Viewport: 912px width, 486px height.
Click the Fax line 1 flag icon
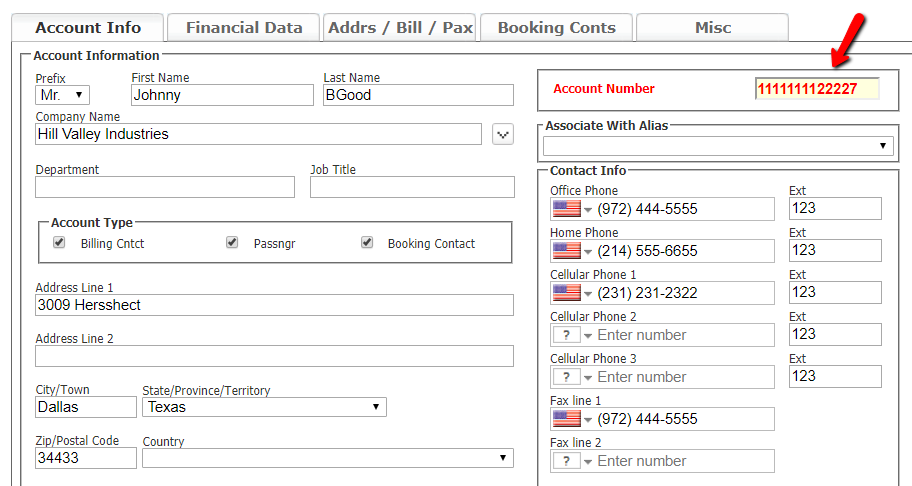pos(567,419)
